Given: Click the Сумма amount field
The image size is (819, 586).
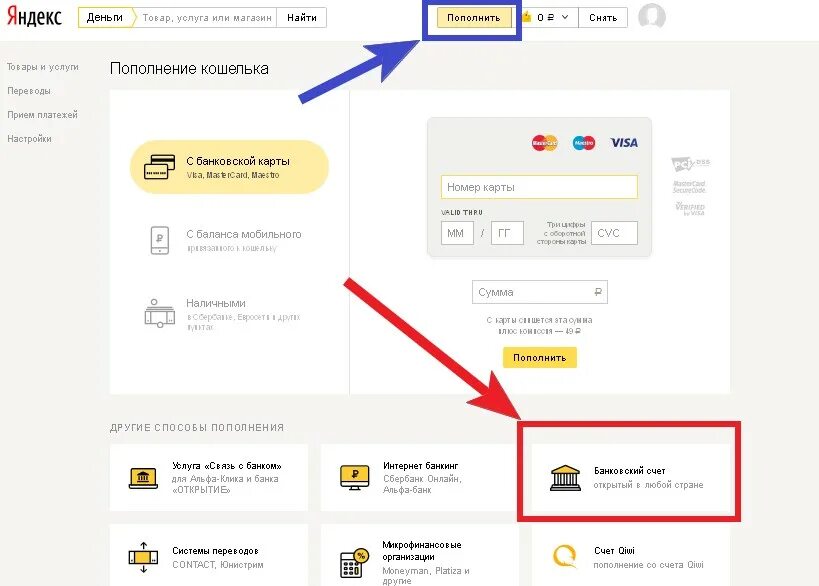Looking at the screenshot, I should 540,292.
